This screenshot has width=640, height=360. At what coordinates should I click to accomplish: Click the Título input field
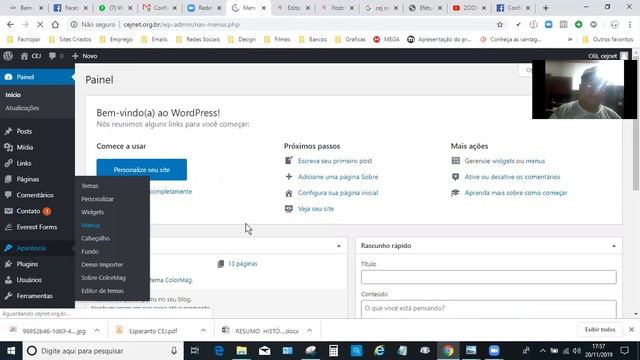tap(489, 277)
